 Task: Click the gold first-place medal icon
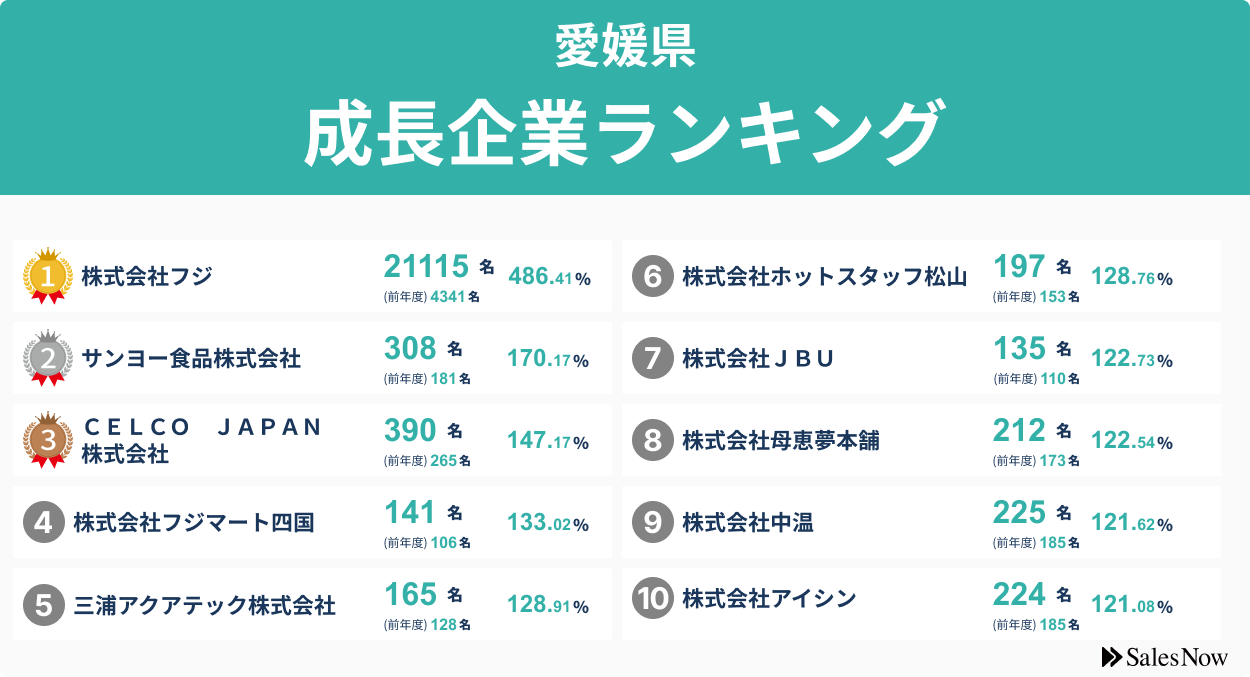(x=48, y=275)
